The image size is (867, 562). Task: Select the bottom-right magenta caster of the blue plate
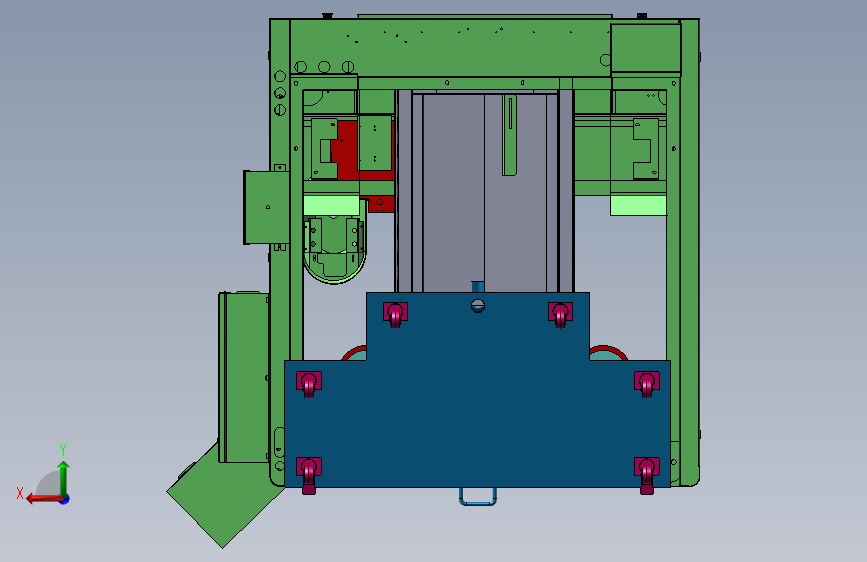tap(647, 475)
